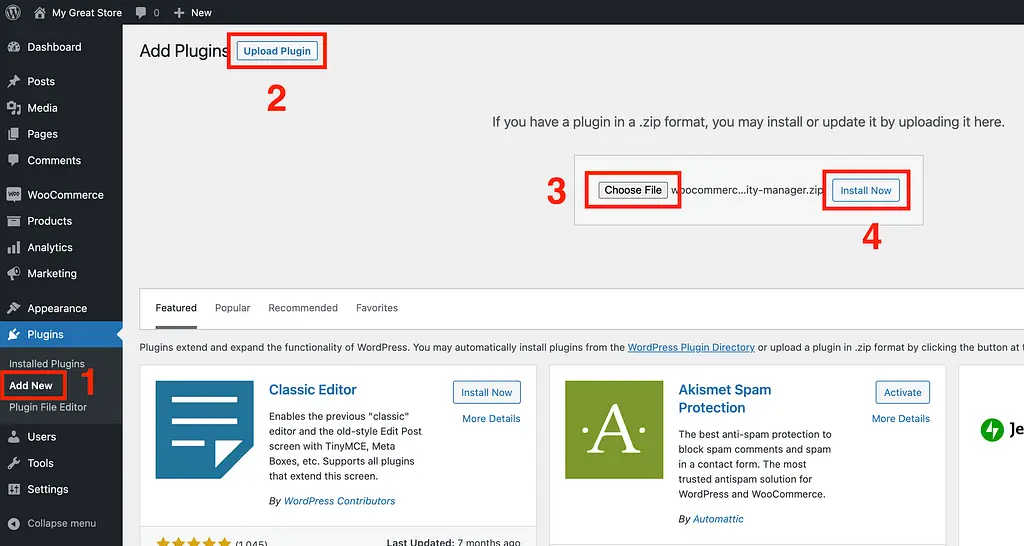Select the Appearance paintbrush icon

[14, 308]
